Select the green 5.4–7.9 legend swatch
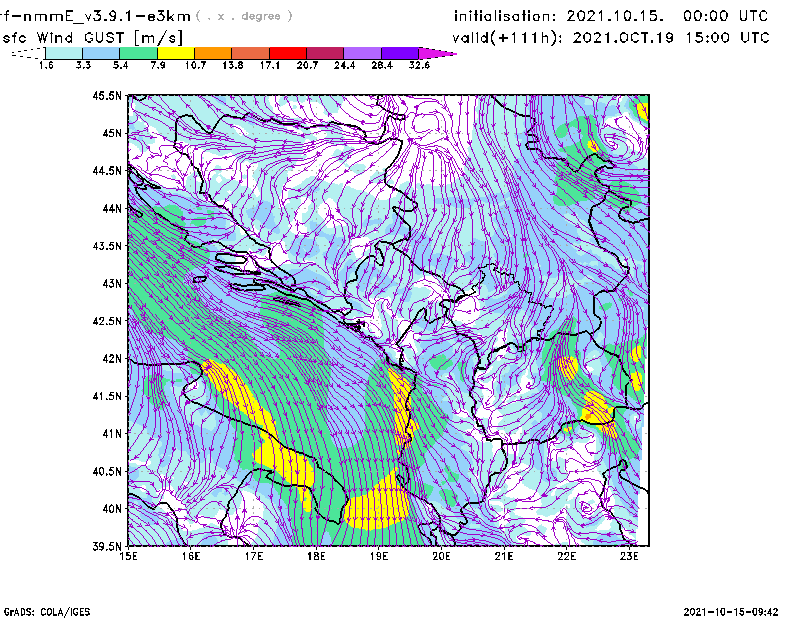This screenshot has width=800, height=618. coord(139,53)
